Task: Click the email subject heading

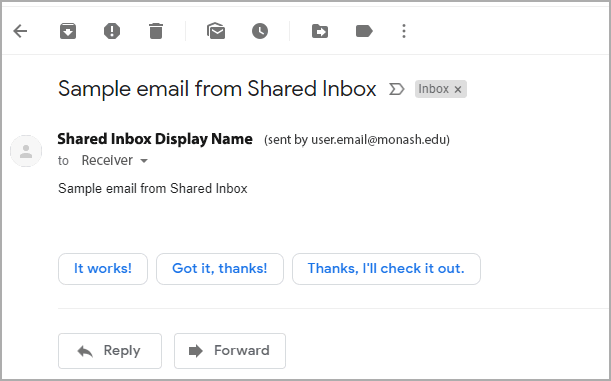Action: pos(217,89)
